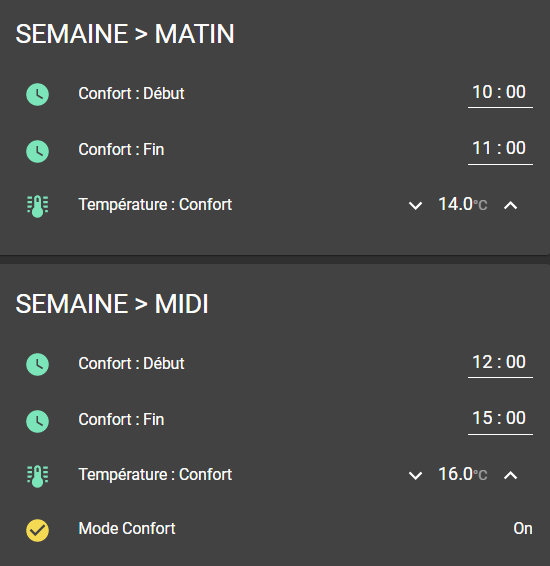Decrease the Midi 16.0°C temperature with down chevron
550x566 pixels.
point(415,475)
